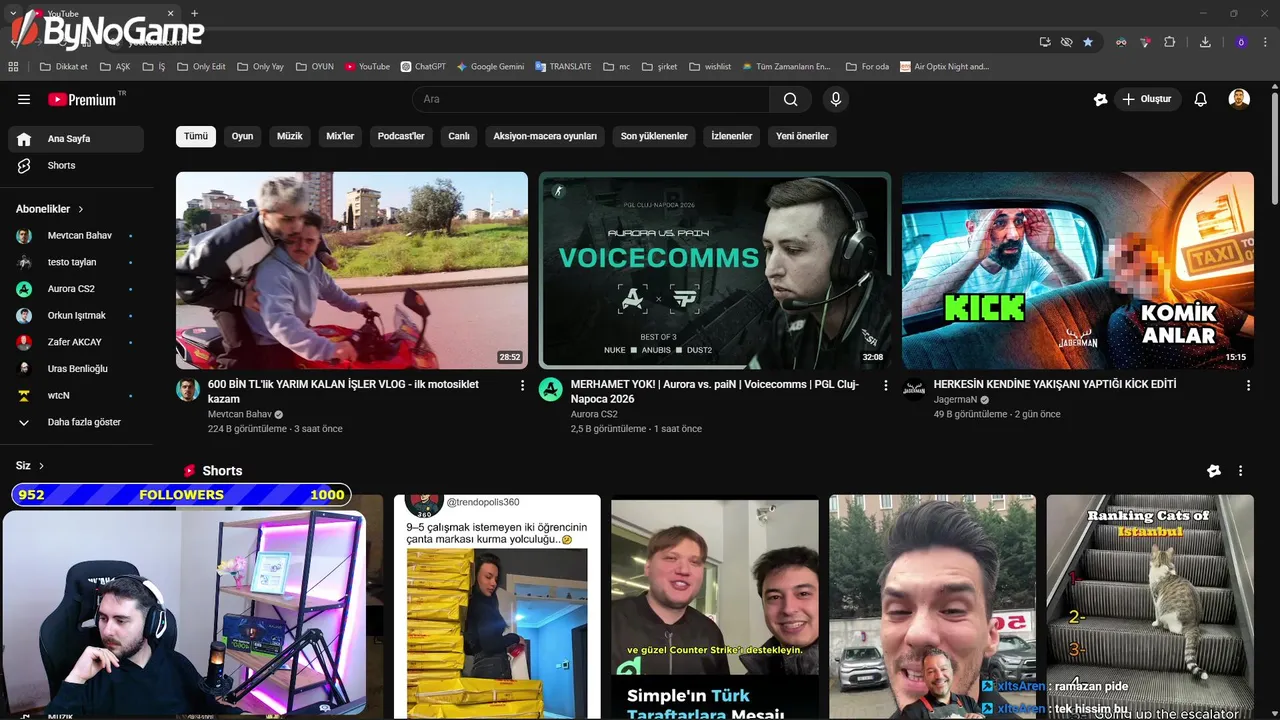Expand the Siz section
Screen dimensions: 1280x720
click(x=30, y=466)
